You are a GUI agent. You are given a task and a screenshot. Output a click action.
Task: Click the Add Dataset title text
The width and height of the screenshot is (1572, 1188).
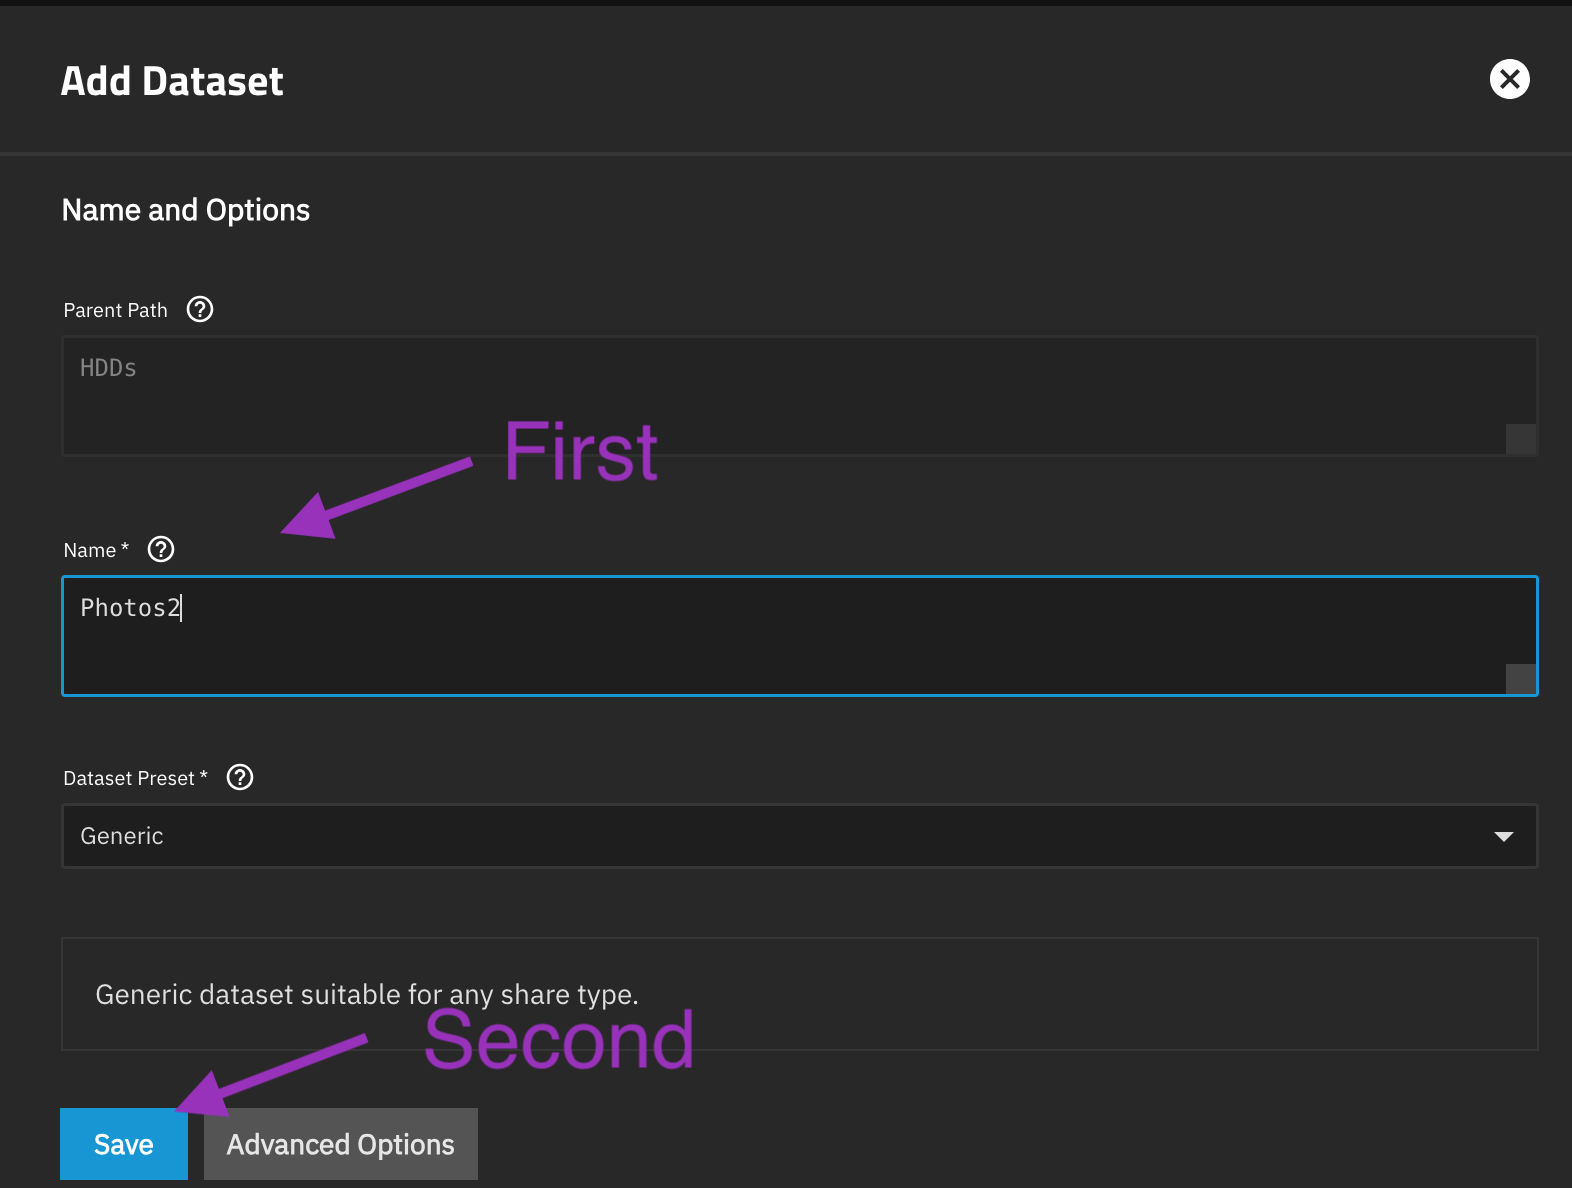(x=172, y=81)
